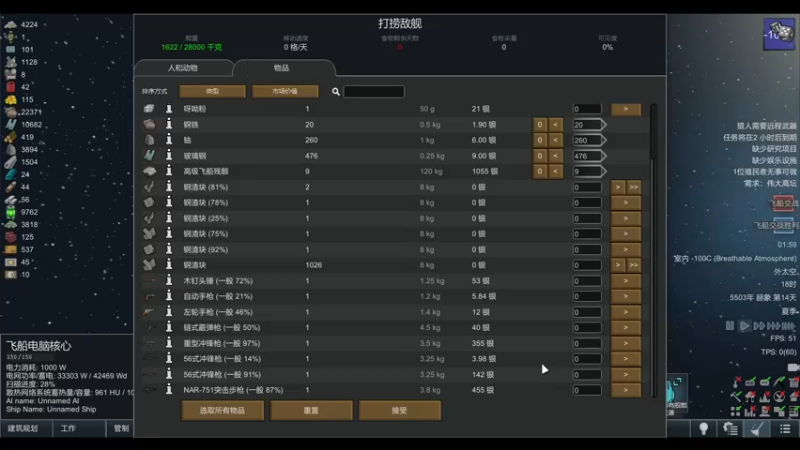Focus the item search field
The width and height of the screenshot is (800, 450).
pos(374,92)
